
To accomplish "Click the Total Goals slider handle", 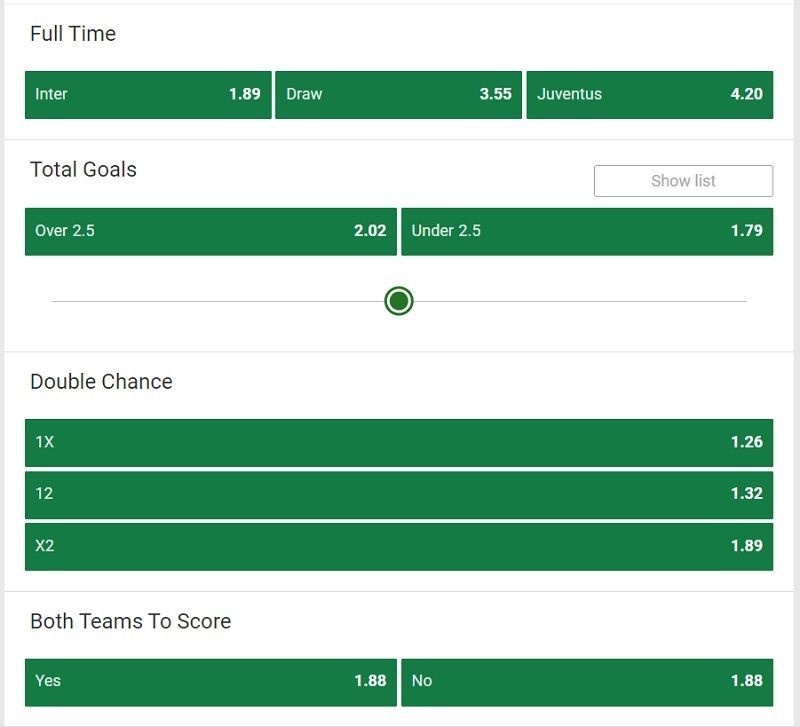I will (398, 301).
